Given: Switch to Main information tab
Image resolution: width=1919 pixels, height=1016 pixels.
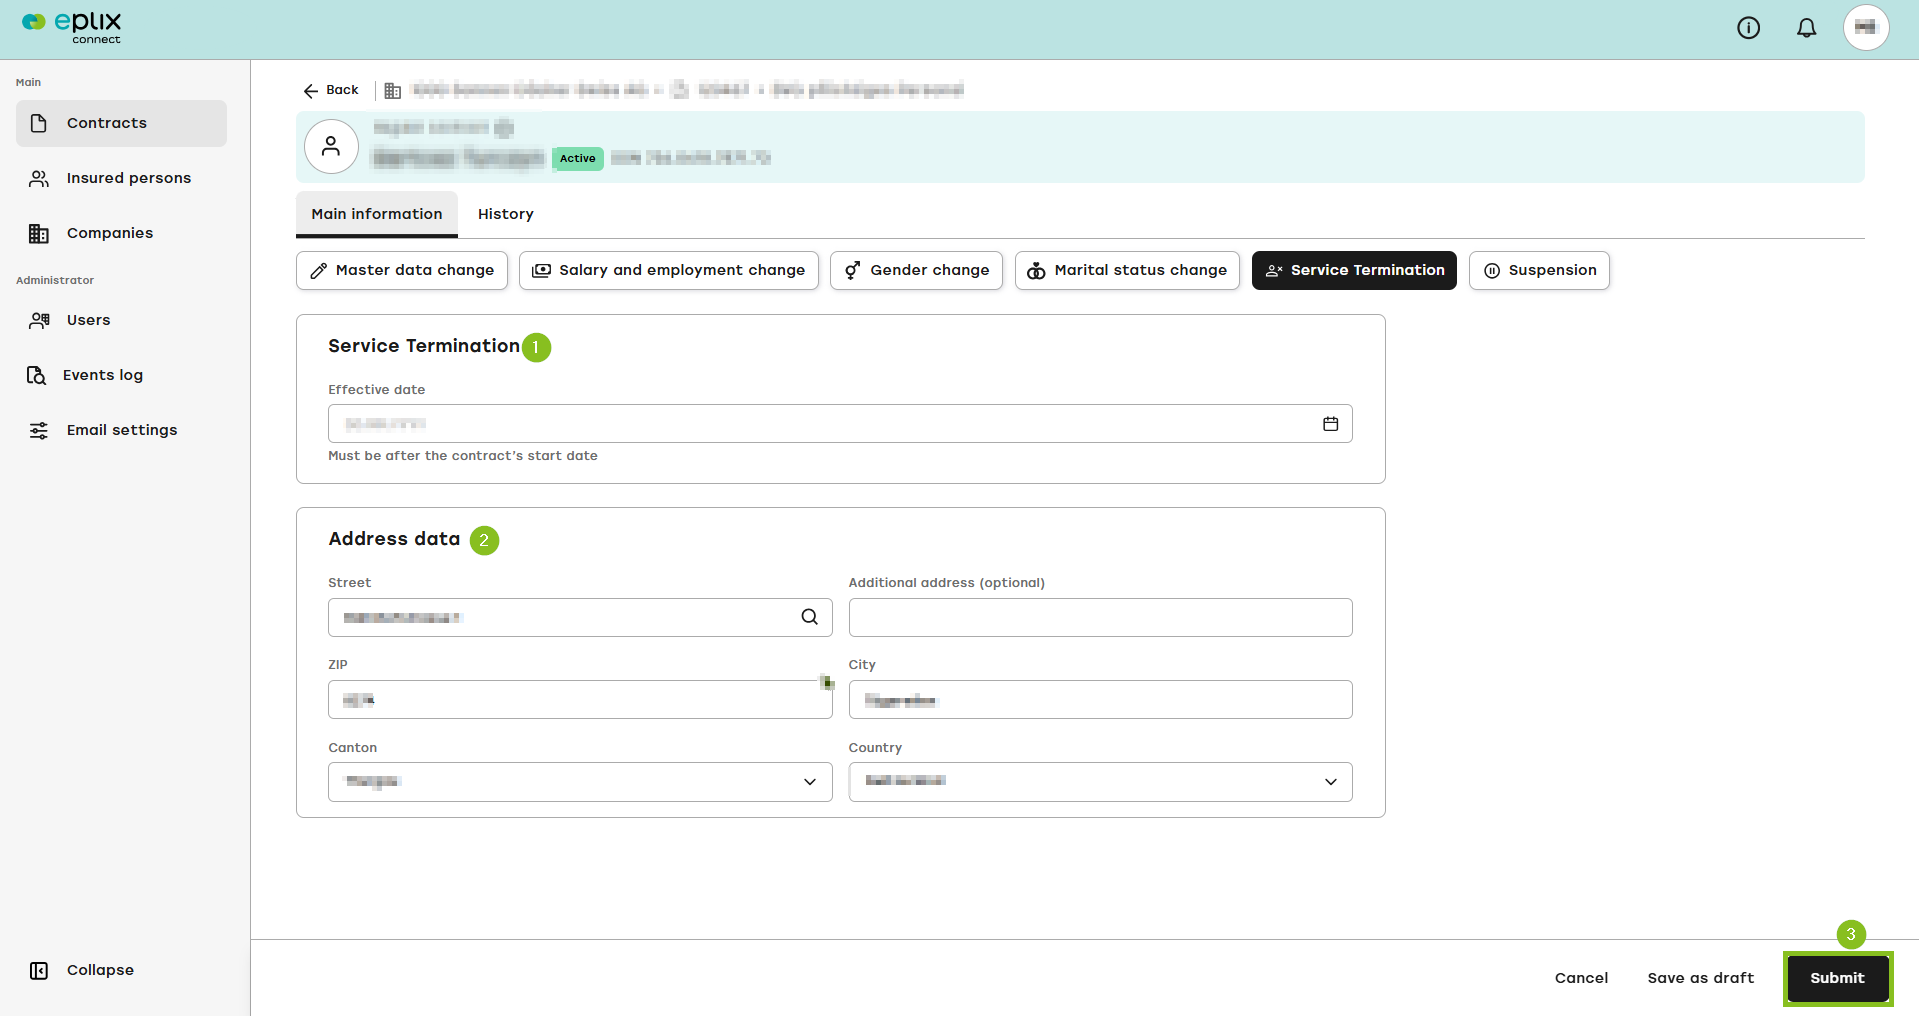Looking at the screenshot, I should tap(377, 214).
